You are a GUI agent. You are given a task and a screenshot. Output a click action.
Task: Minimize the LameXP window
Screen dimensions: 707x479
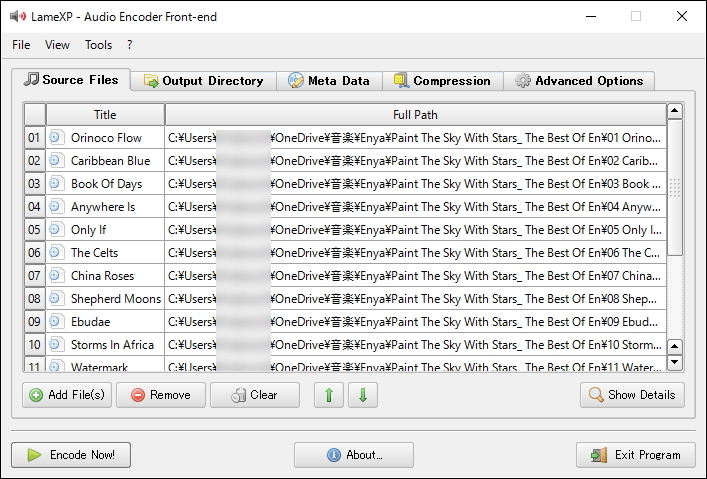pyautogui.click(x=591, y=16)
